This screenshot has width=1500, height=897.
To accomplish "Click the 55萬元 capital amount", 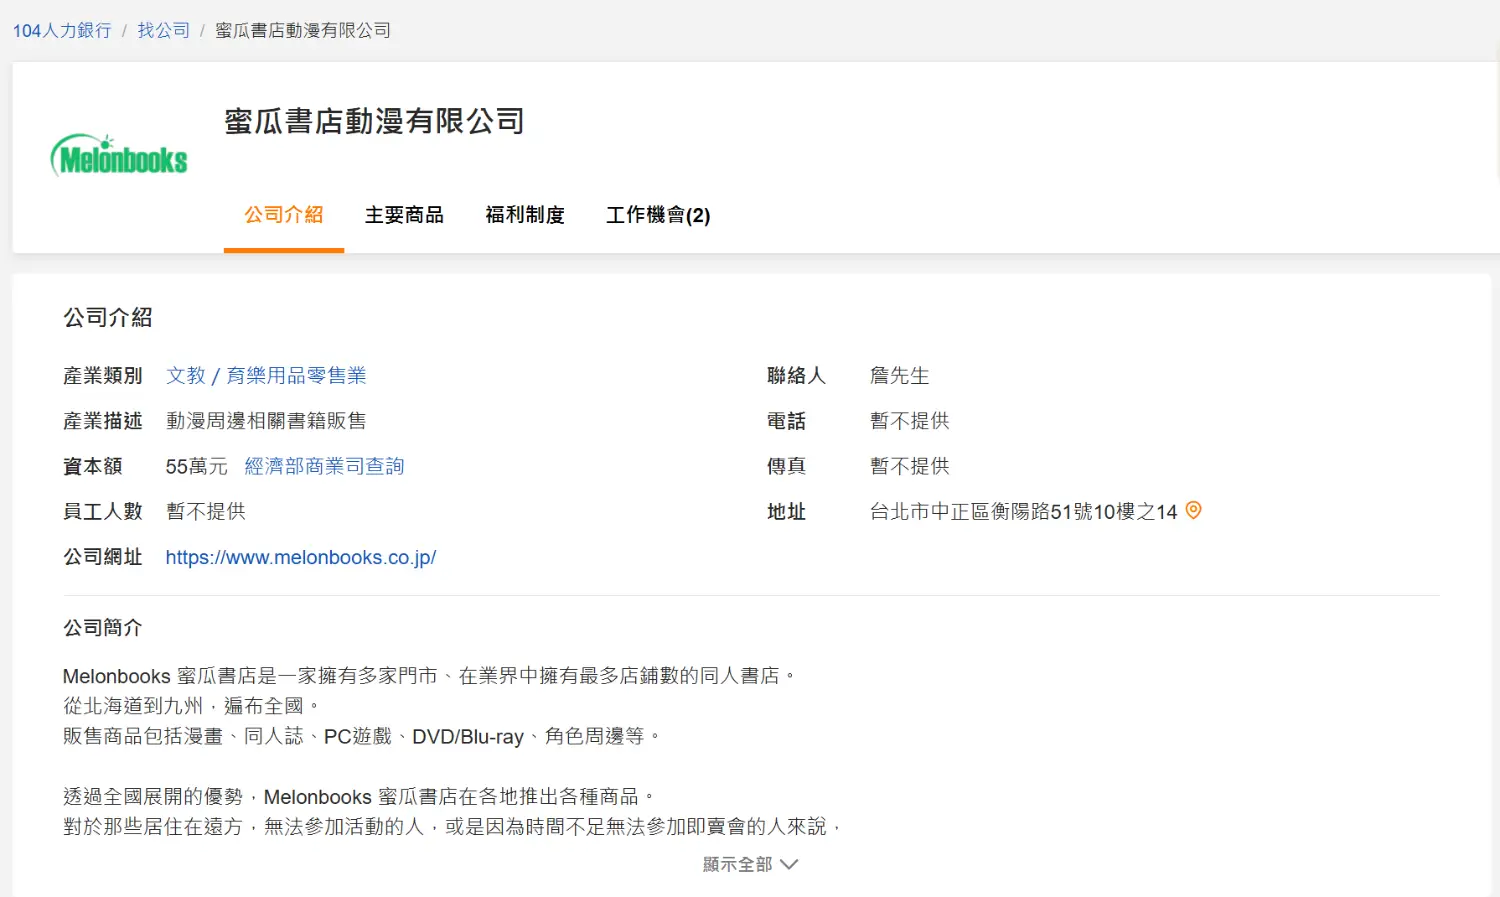I will (196, 466).
